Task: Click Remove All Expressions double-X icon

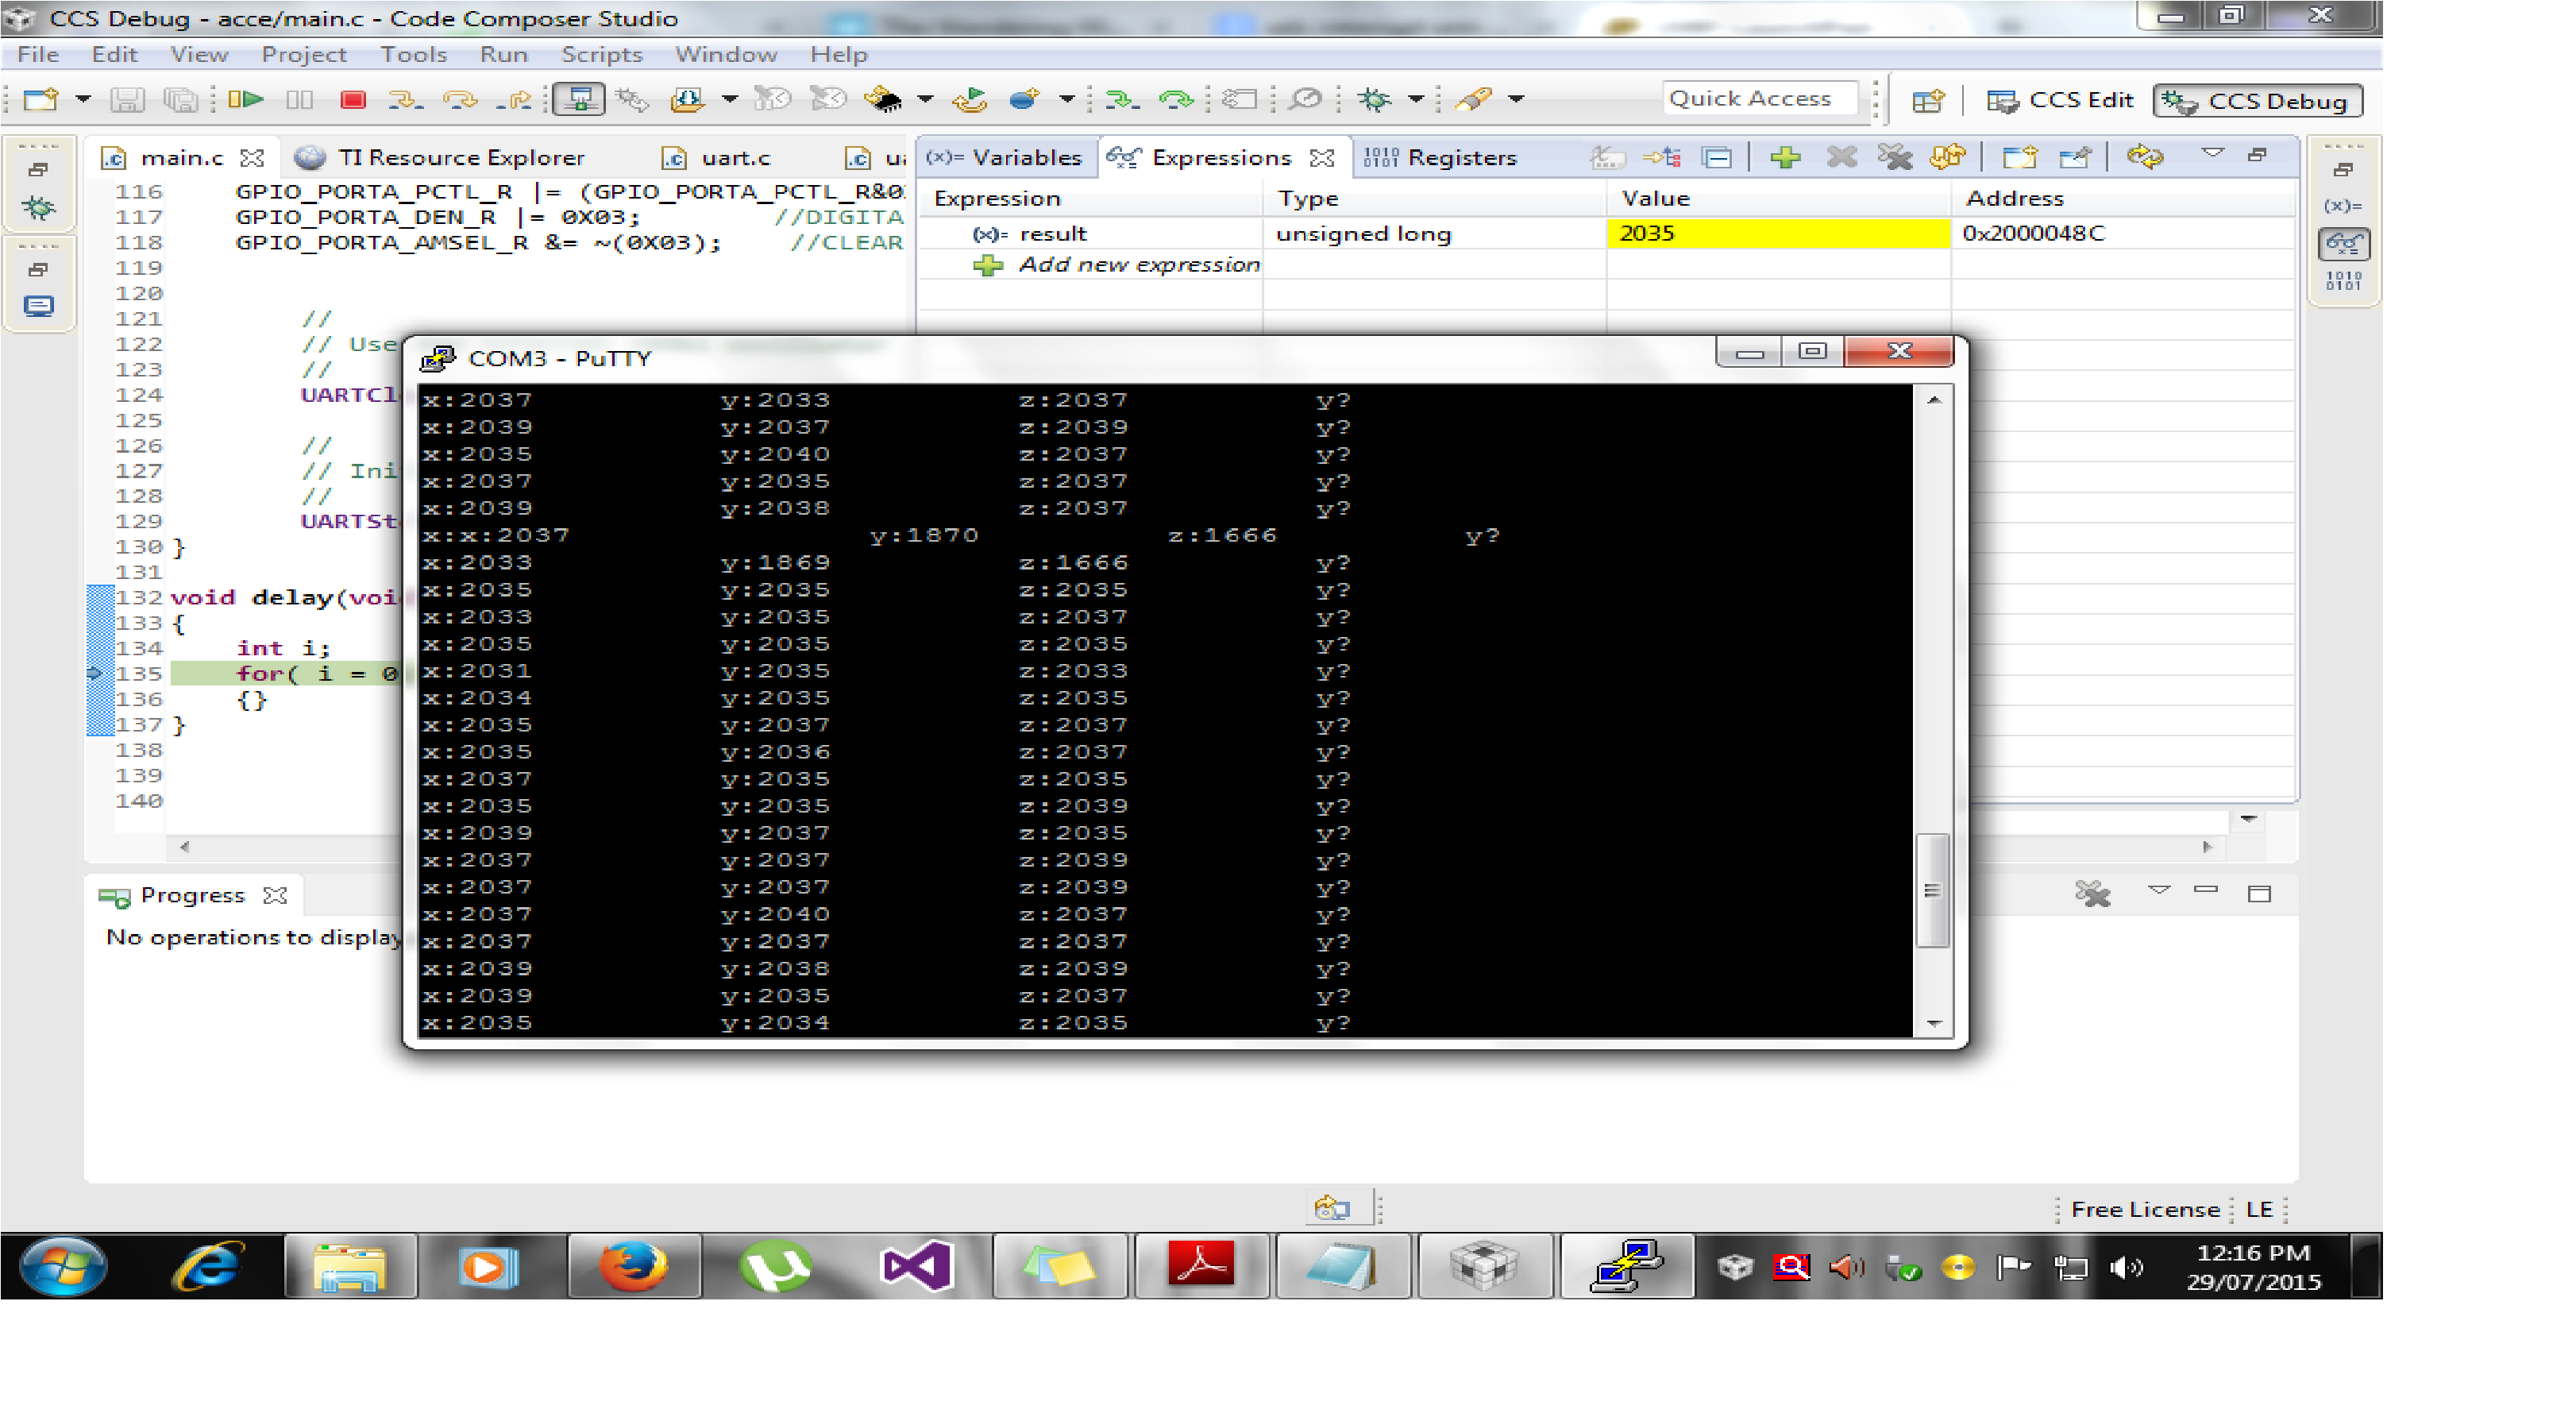Action: click(x=1894, y=157)
